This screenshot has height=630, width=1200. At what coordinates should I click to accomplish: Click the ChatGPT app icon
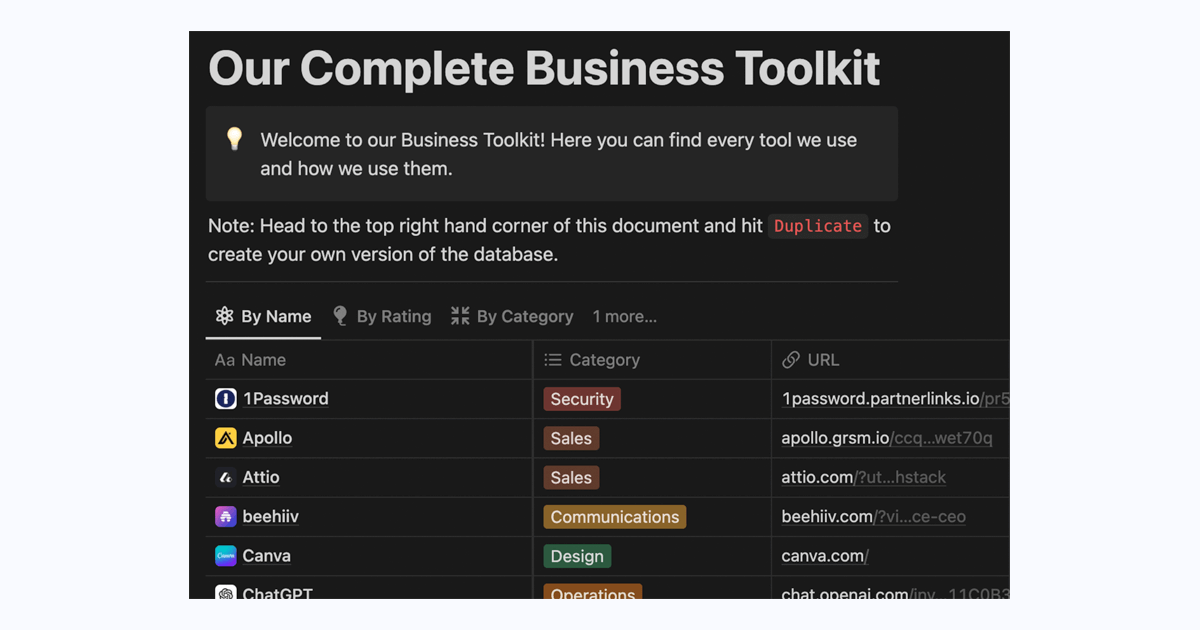point(225,592)
